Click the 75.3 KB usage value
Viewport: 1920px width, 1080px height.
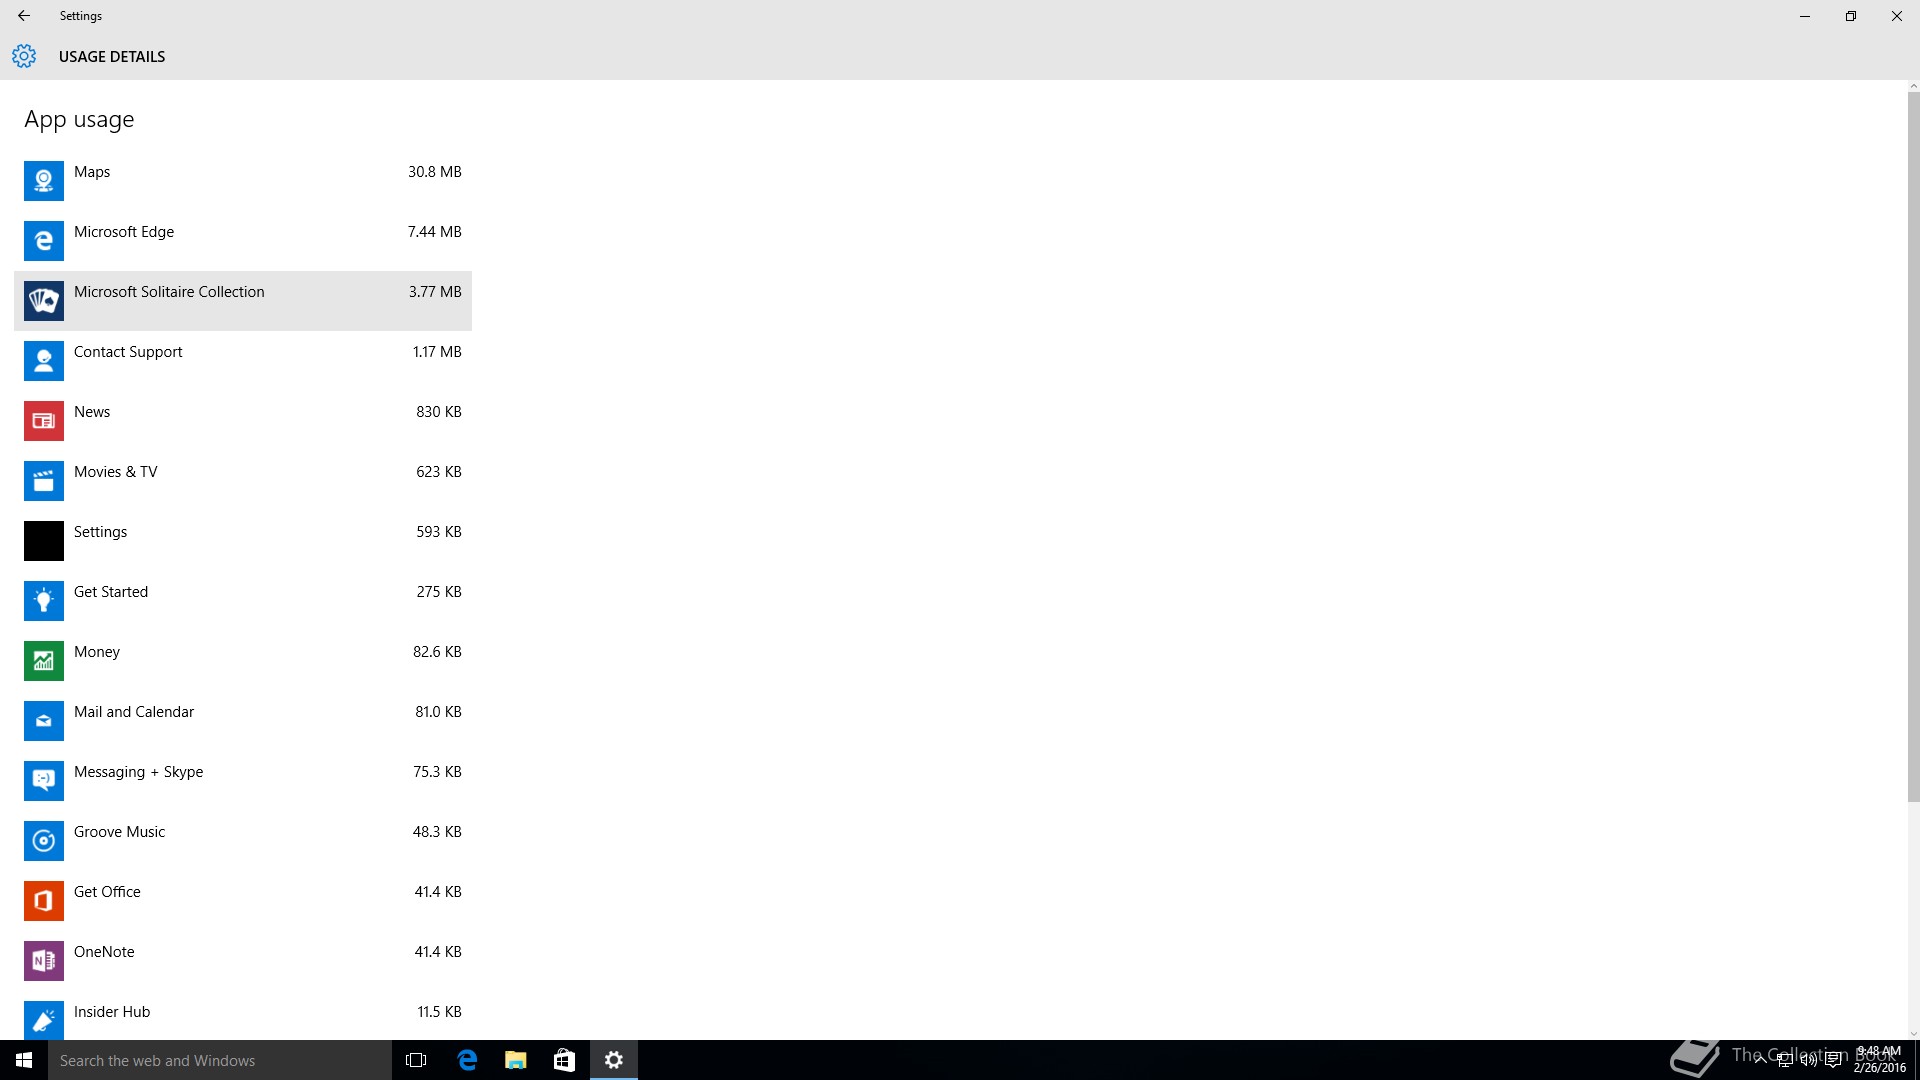pyautogui.click(x=437, y=772)
